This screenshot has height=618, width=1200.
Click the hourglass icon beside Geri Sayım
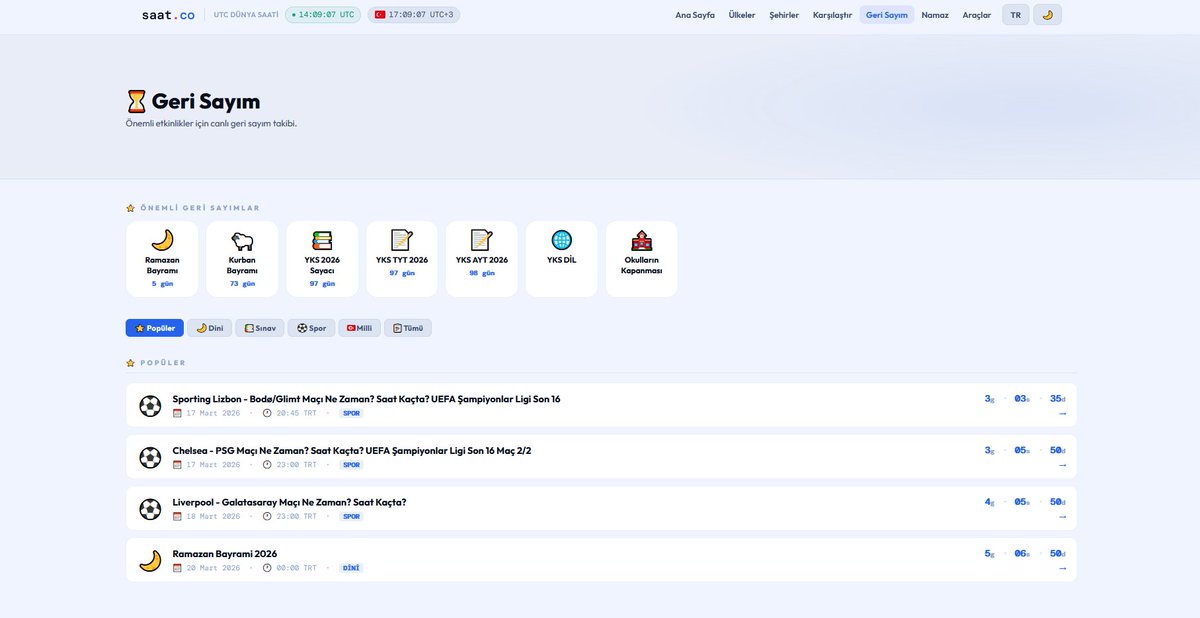pyautogui.click(x=136, y=101)
